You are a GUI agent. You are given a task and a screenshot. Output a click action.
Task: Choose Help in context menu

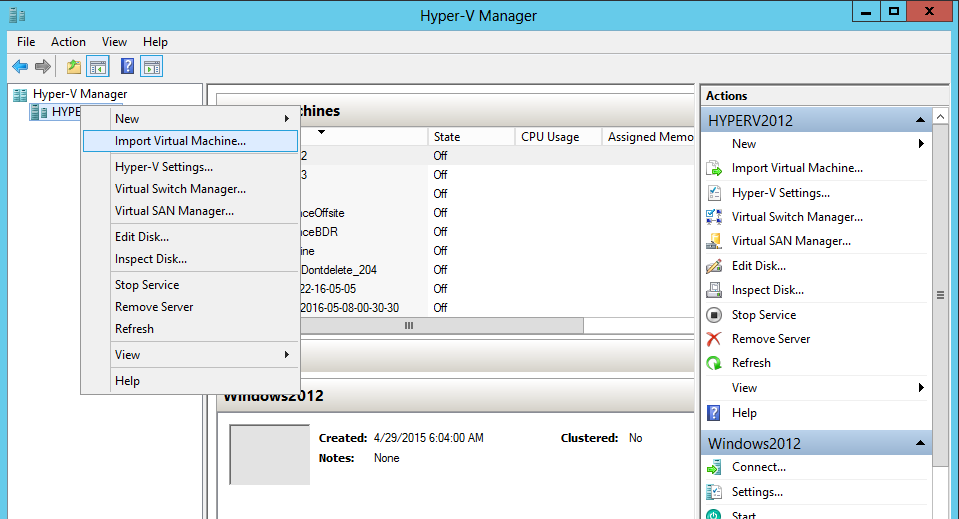(x=190, y=381)
